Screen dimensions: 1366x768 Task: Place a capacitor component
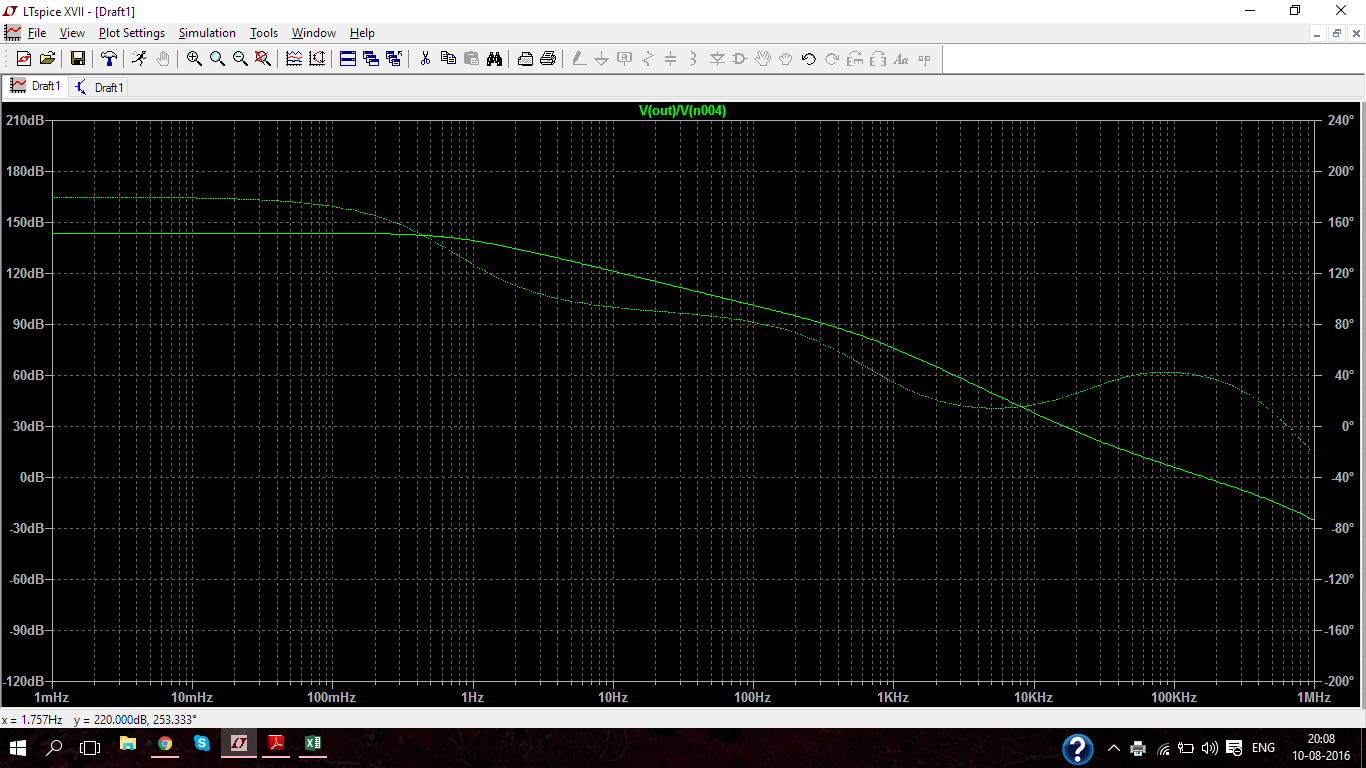670,59
